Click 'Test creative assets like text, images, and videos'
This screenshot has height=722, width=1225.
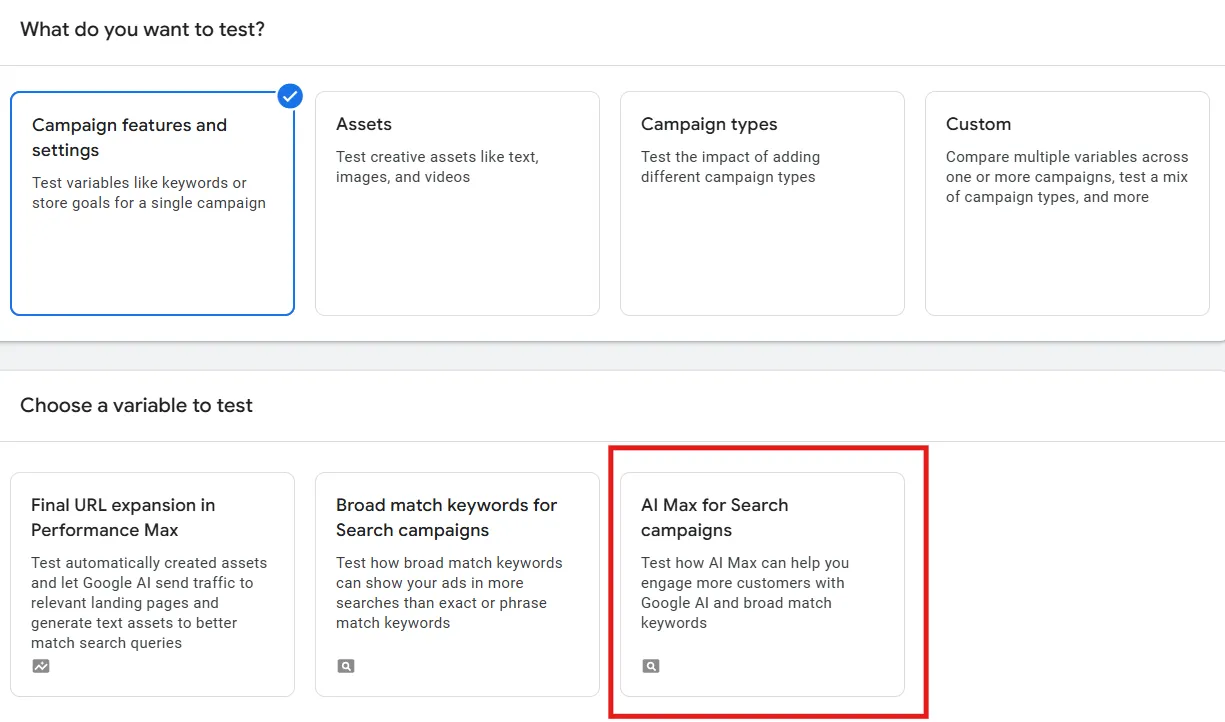(x=437, y=167)
